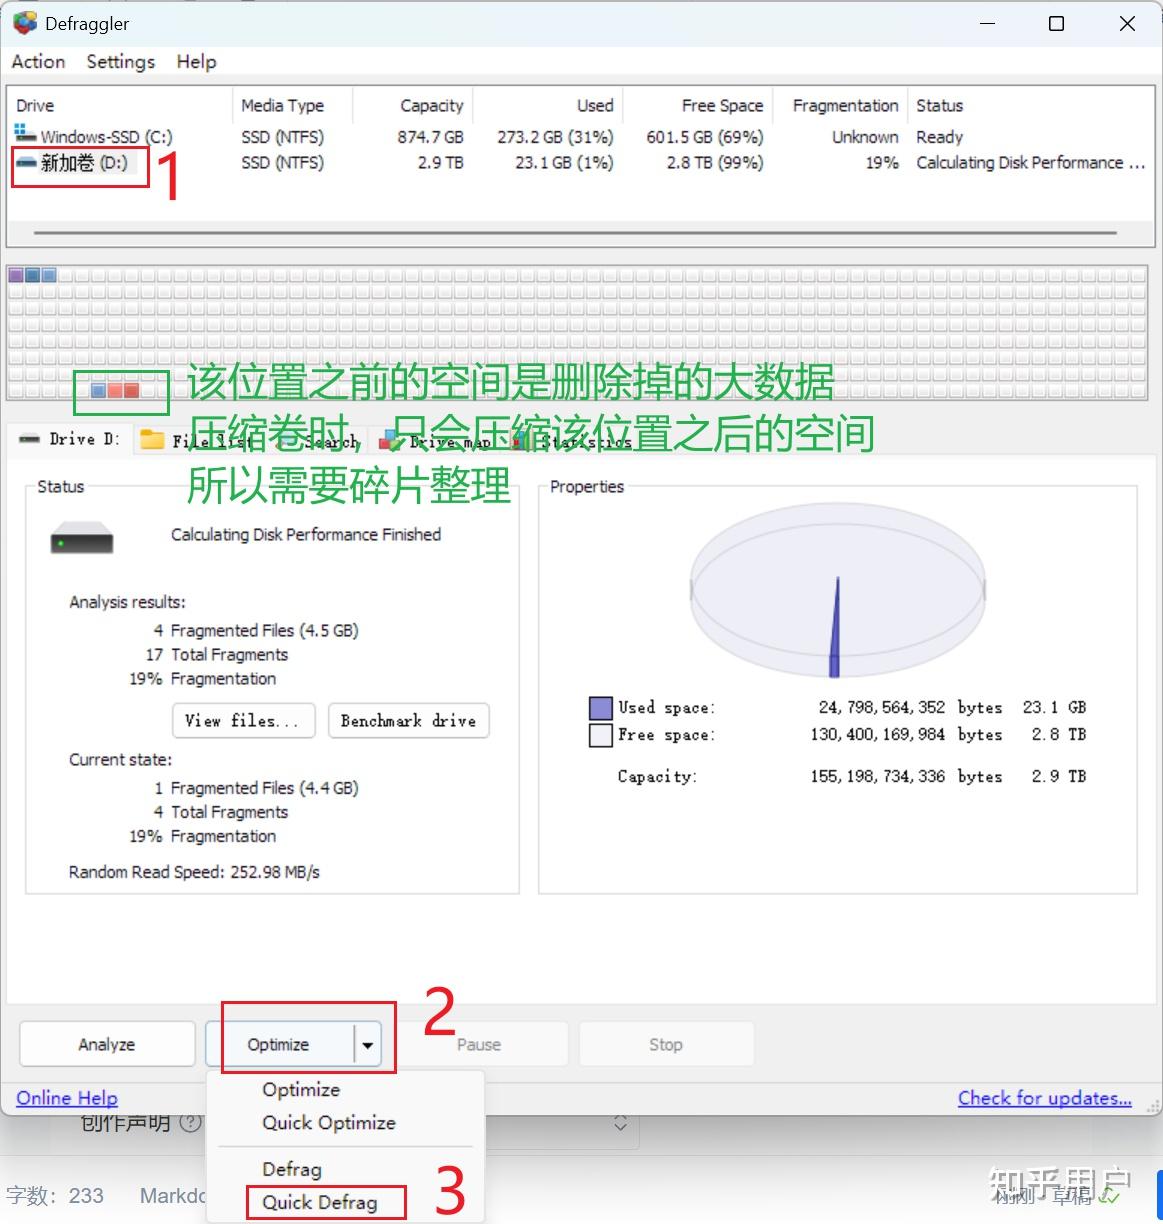Click the 2.9 TB capacity cell in drive list

coord(441,162)
